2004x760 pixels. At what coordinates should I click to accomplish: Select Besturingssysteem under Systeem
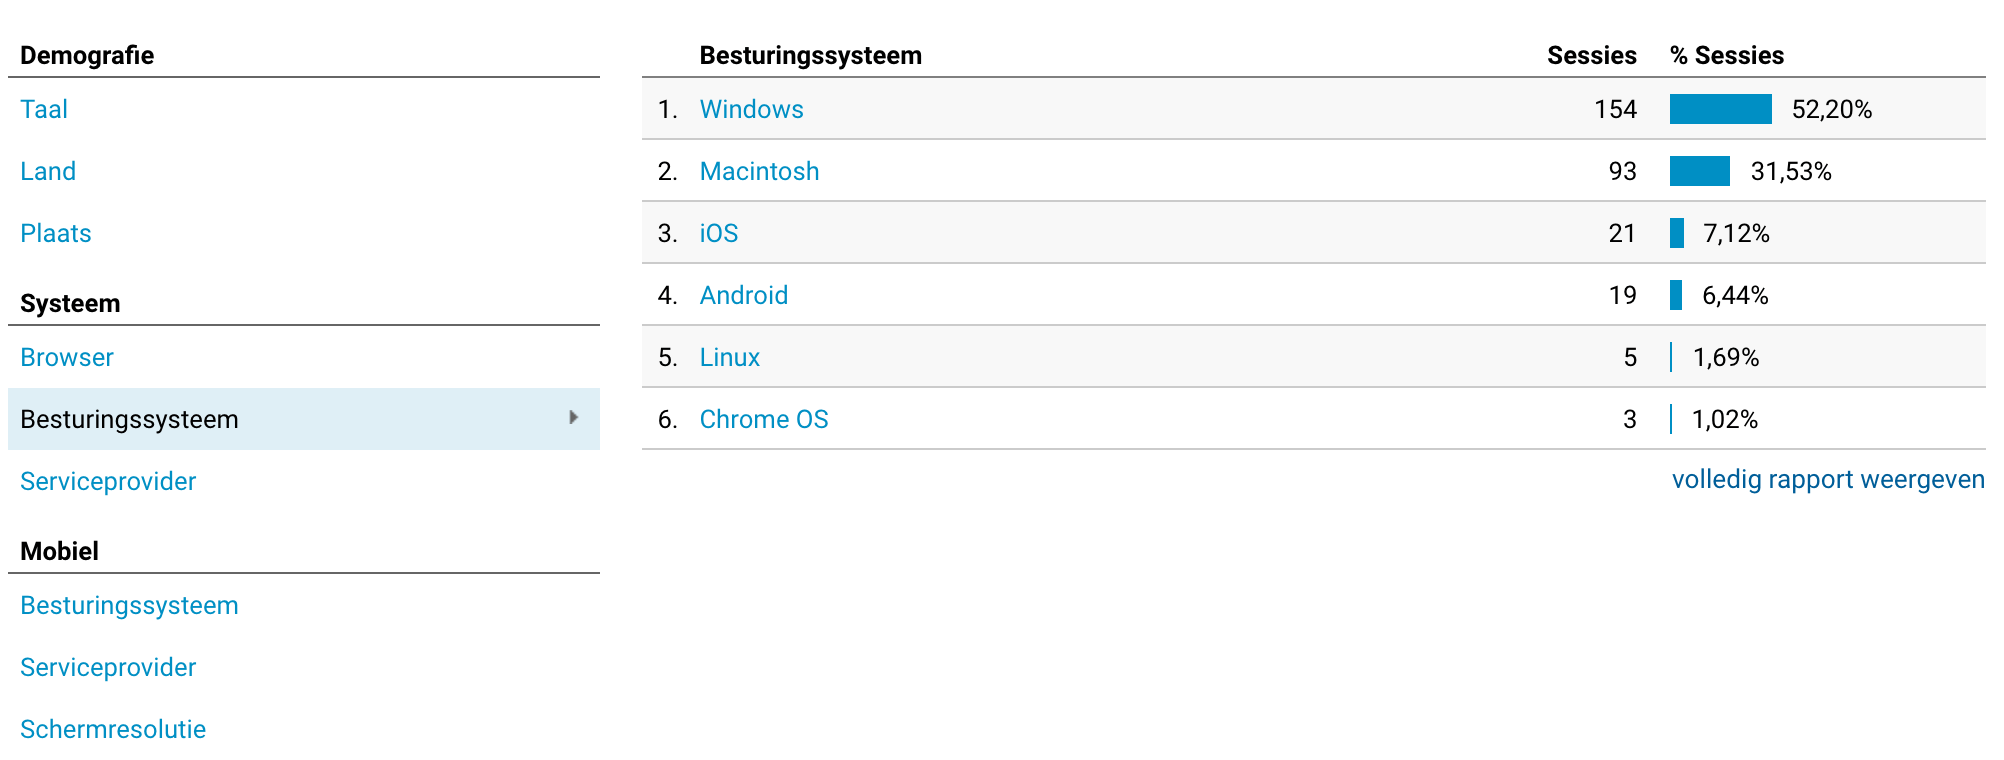(129, 419)
